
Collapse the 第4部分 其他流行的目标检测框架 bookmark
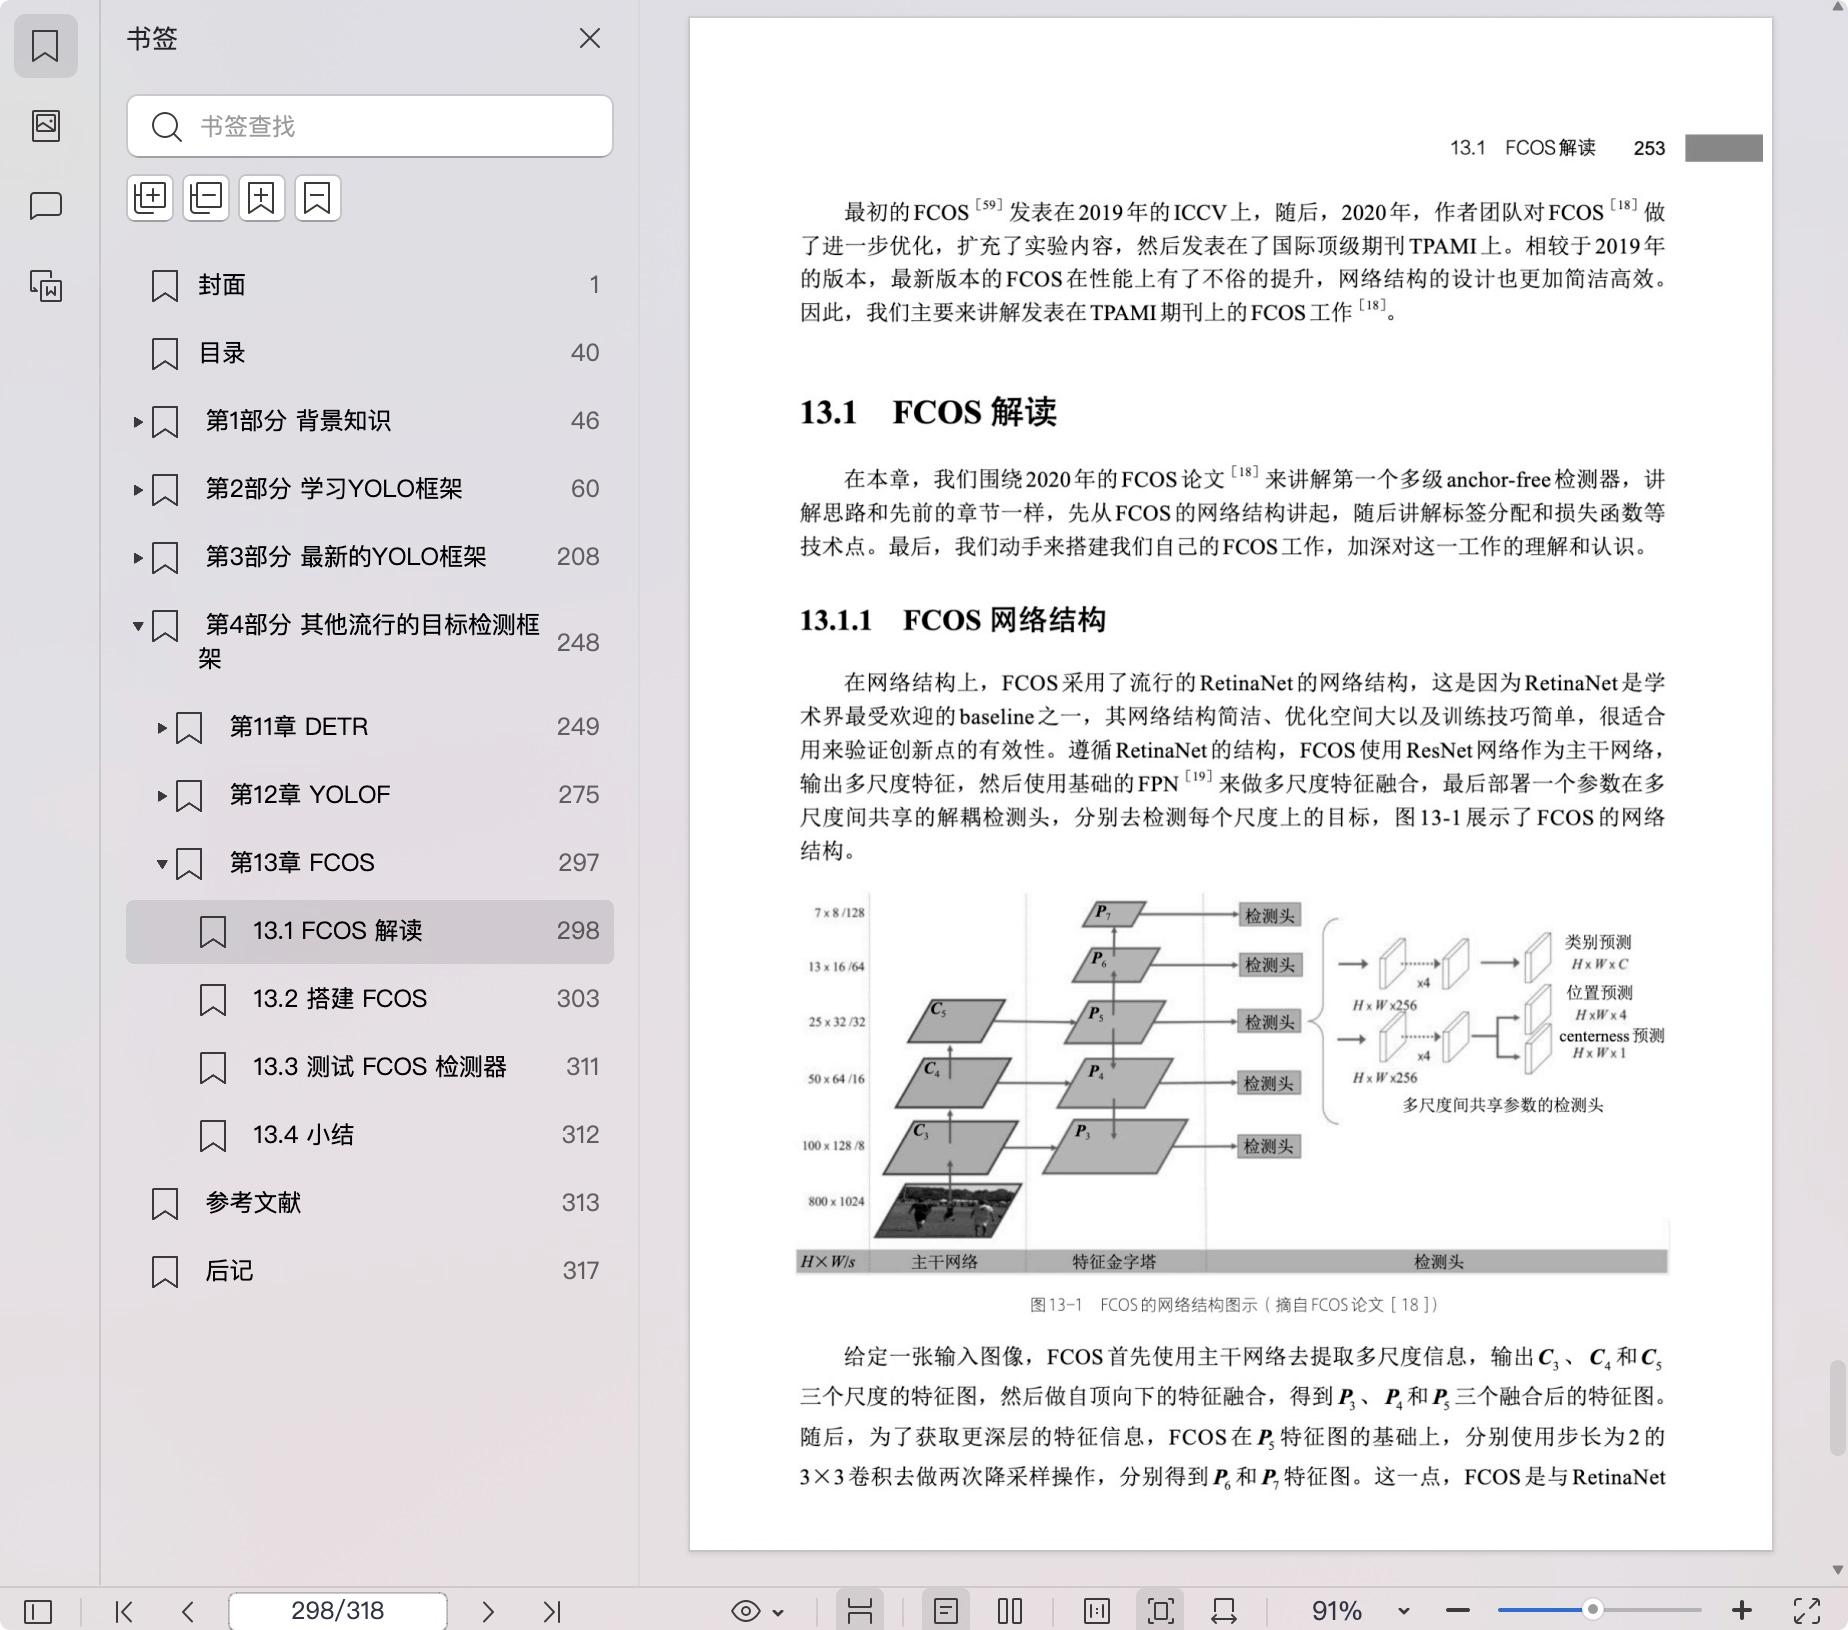pyautogui.click(x=138, y=626)
